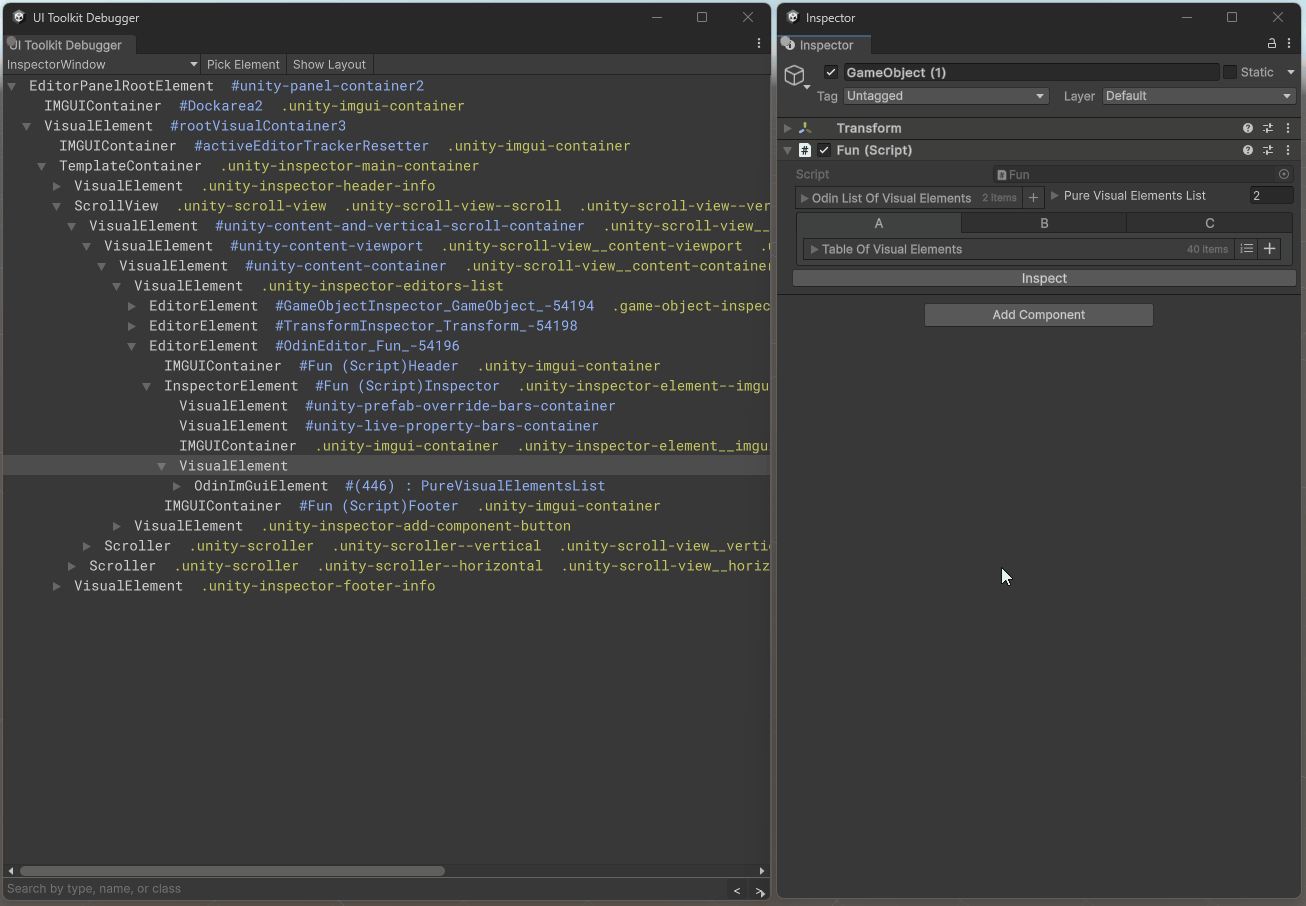Click the debugger horizontal scrollbar thumb
This screenshot has width=1306, height=906.
click(232, 871)
